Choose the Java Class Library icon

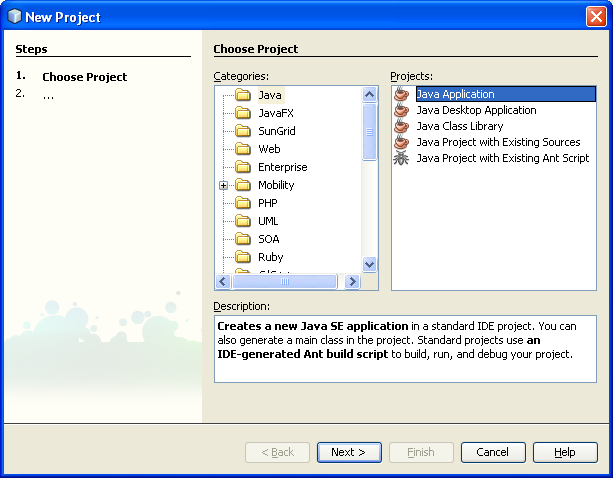click(401, 127)
